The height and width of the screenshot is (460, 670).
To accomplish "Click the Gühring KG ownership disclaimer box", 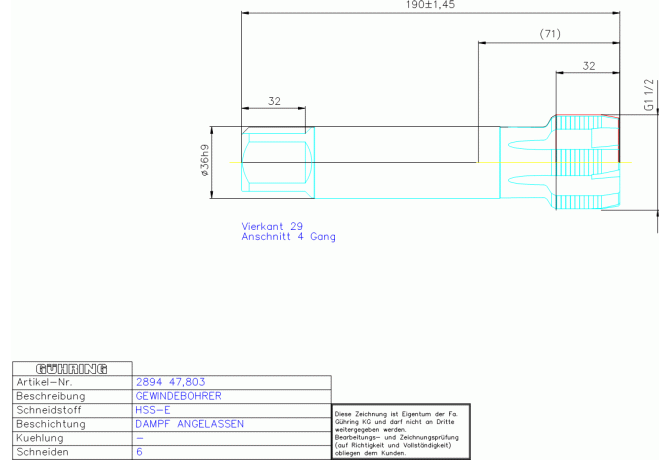I will [x=399, y=432].
